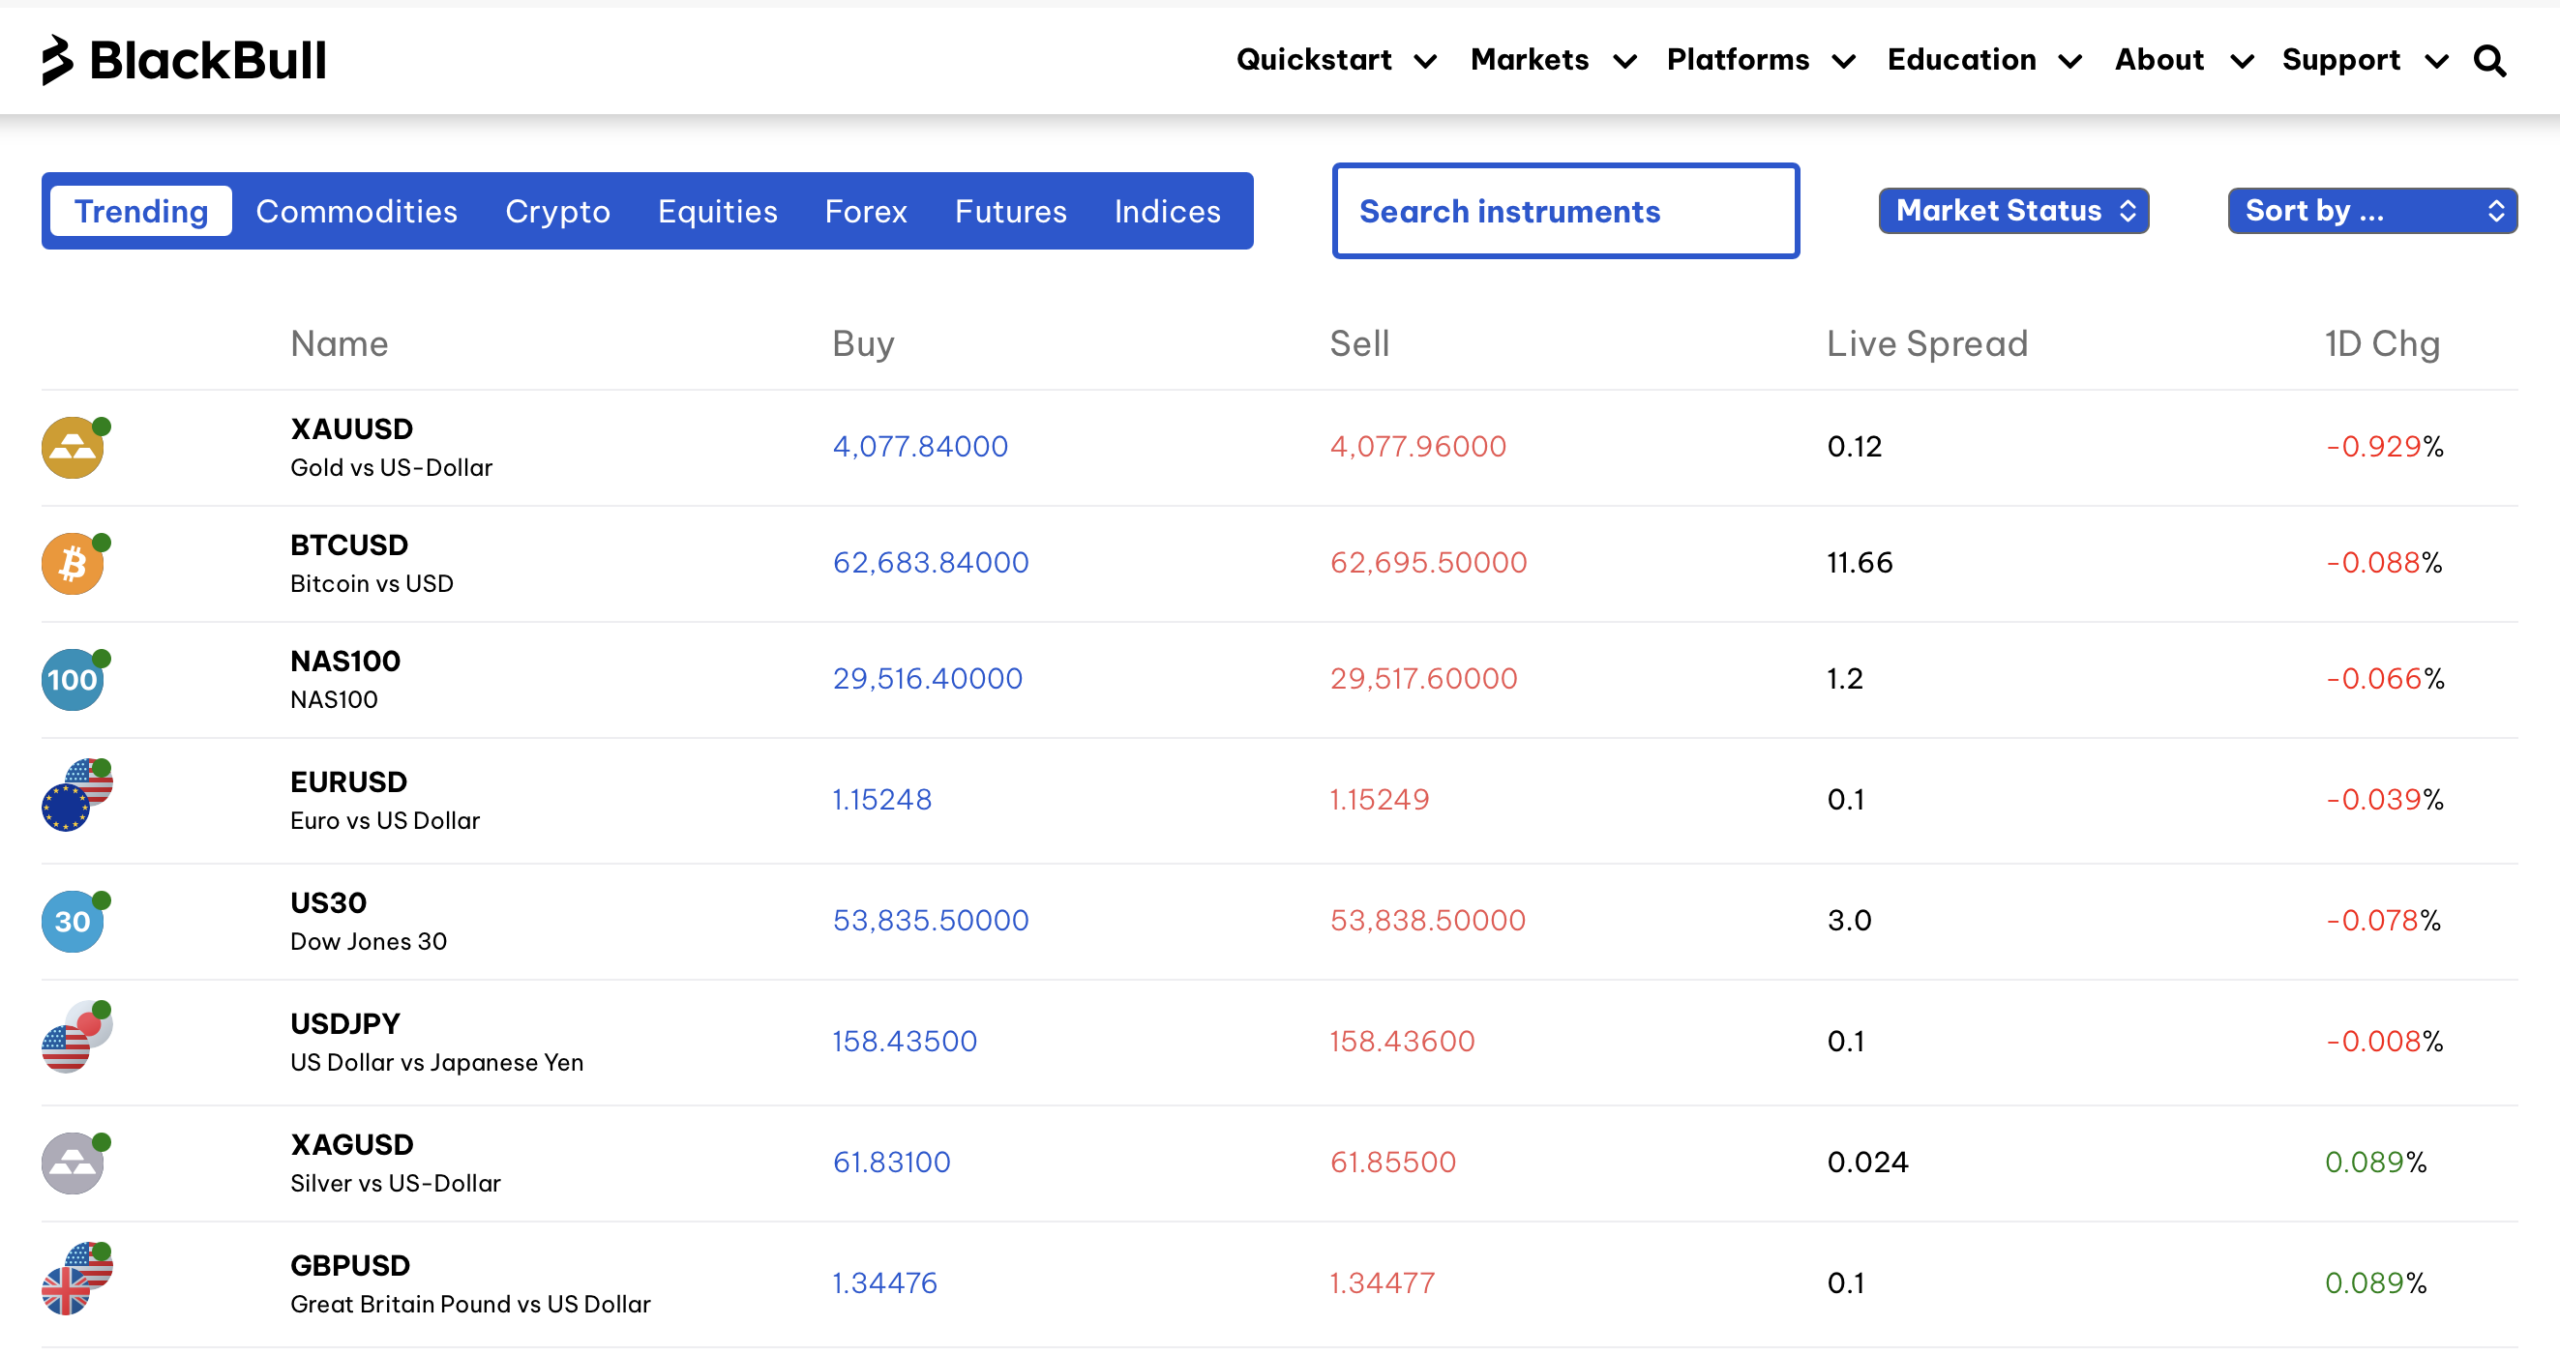Expand the About menu
The image size is (2560, 1355).
(2184, 60)
